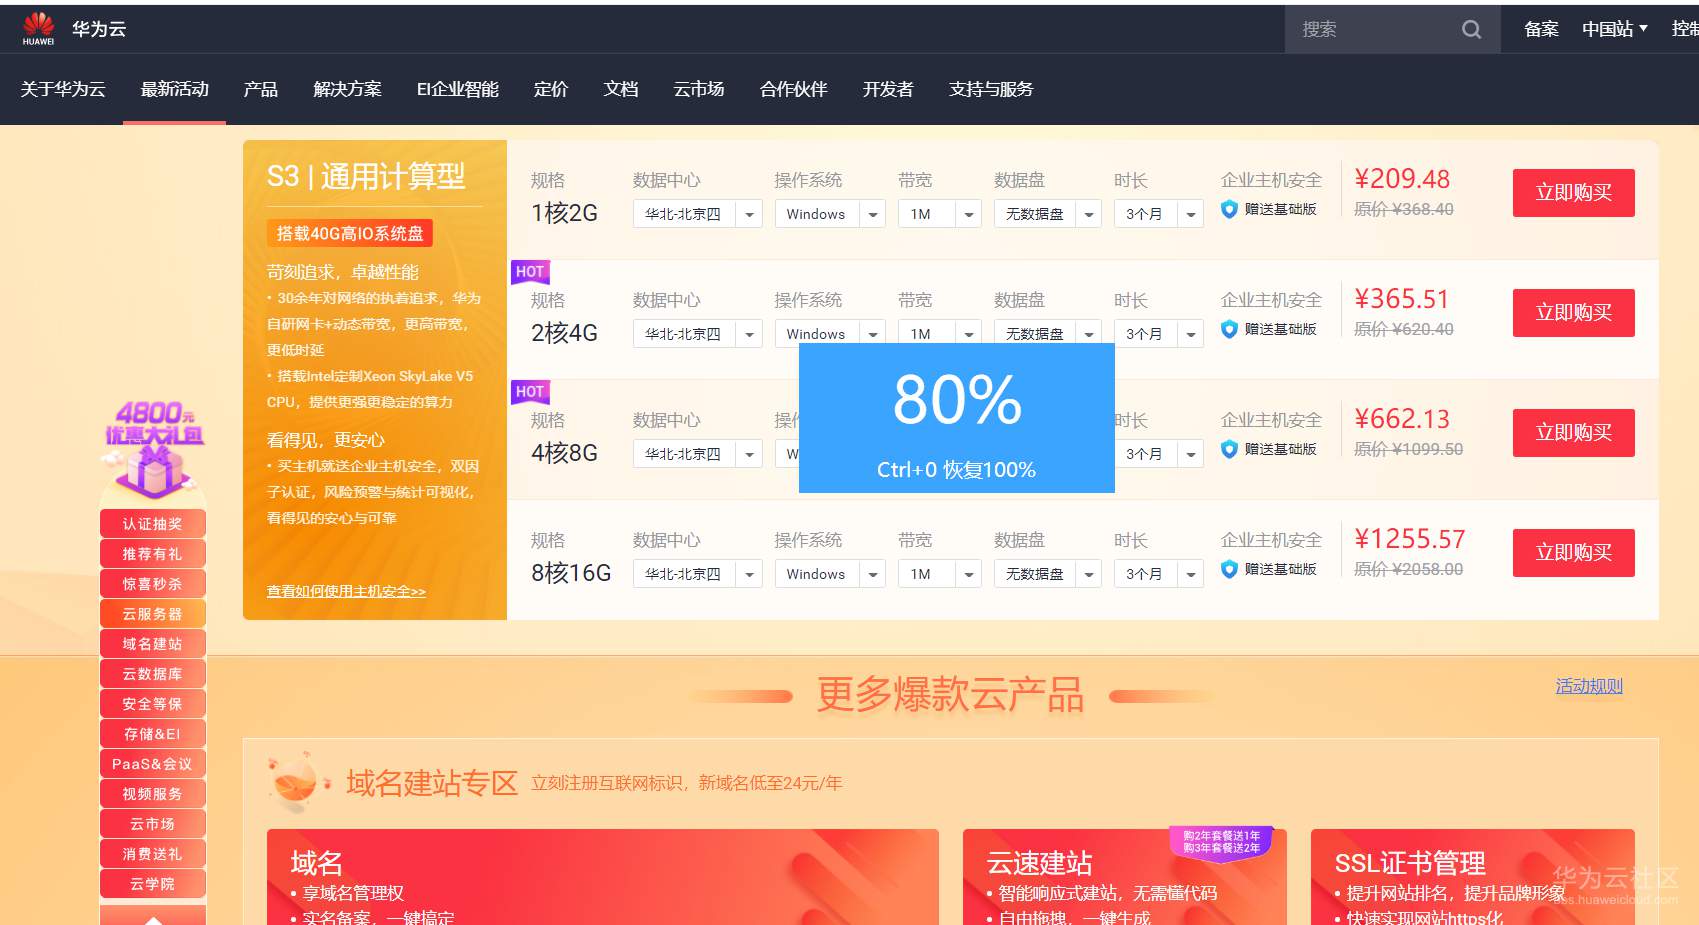
Task: Buy the 8核16G server with 立即购买
Action: tap(1573, 553)
